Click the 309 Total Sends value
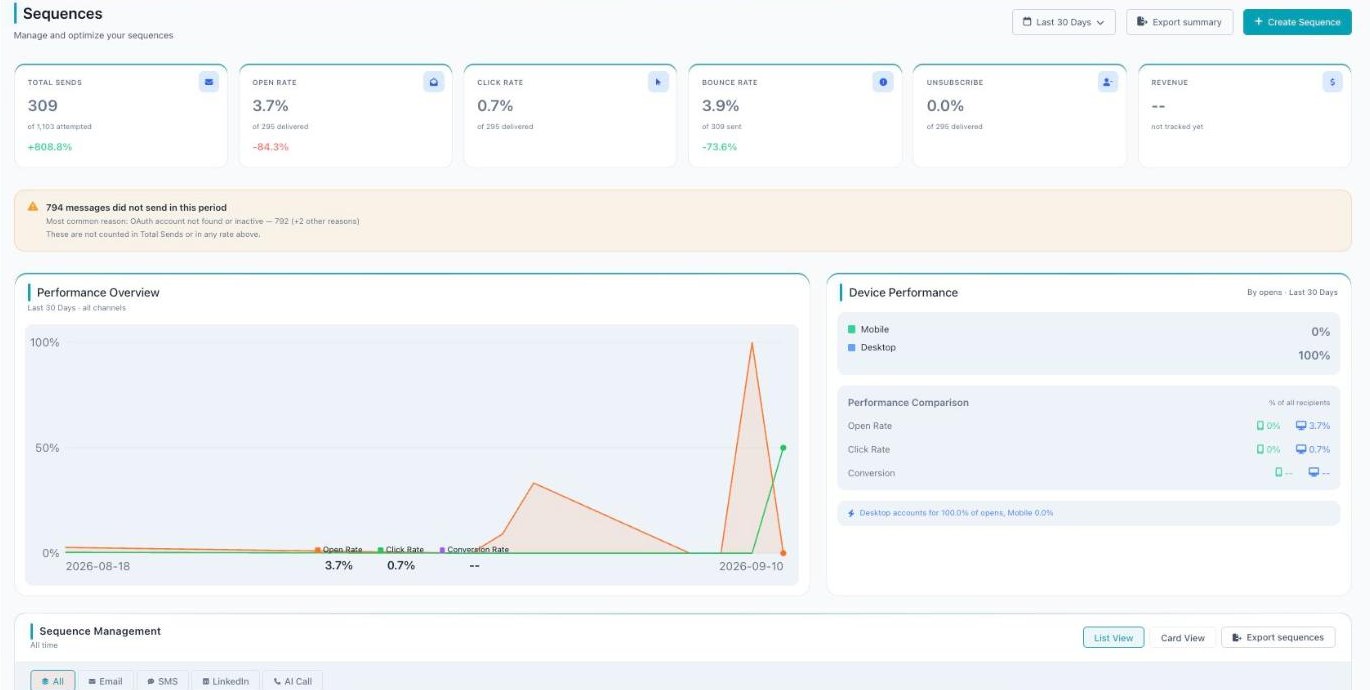This screenshot has width=1370, height=690. pyautogui.click(x=42, y=105)
